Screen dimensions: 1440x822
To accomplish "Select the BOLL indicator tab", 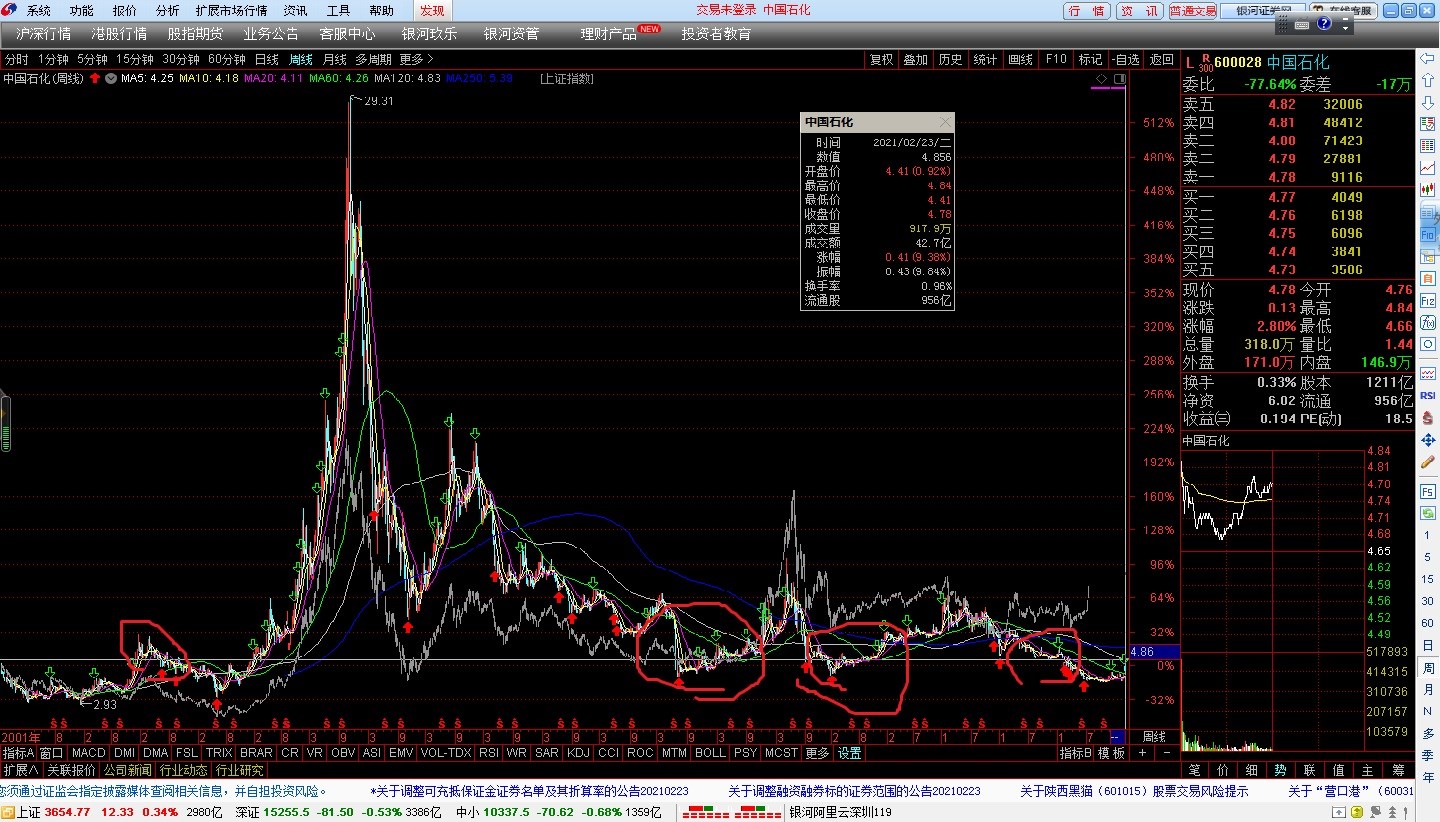I will click(710, 753).
